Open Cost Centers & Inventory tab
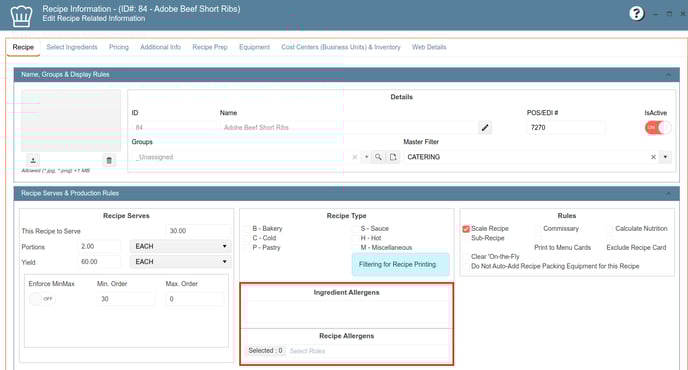Viewport: 688px width, 370px height. [341, 47]
